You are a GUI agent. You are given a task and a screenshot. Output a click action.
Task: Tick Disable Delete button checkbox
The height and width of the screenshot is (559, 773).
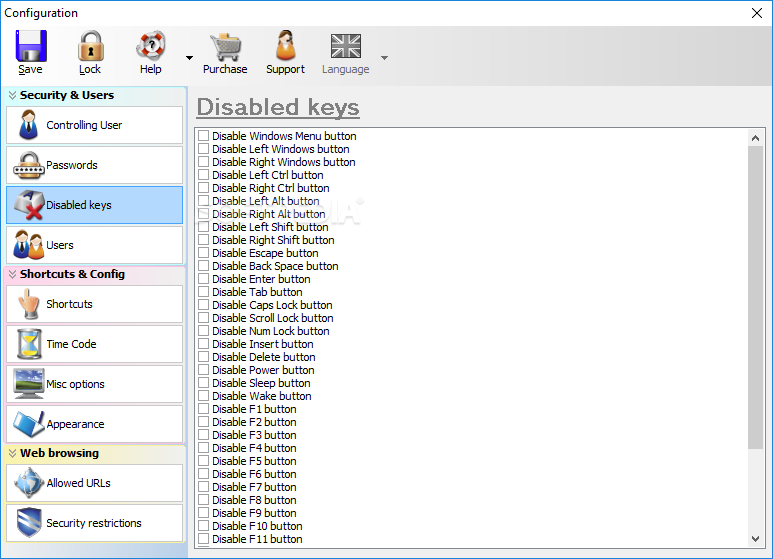click(x=204, y=356)
